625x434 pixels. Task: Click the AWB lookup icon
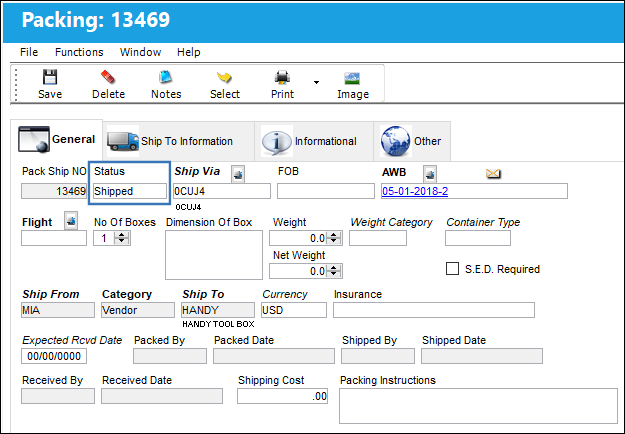click(x=430, y=174)
